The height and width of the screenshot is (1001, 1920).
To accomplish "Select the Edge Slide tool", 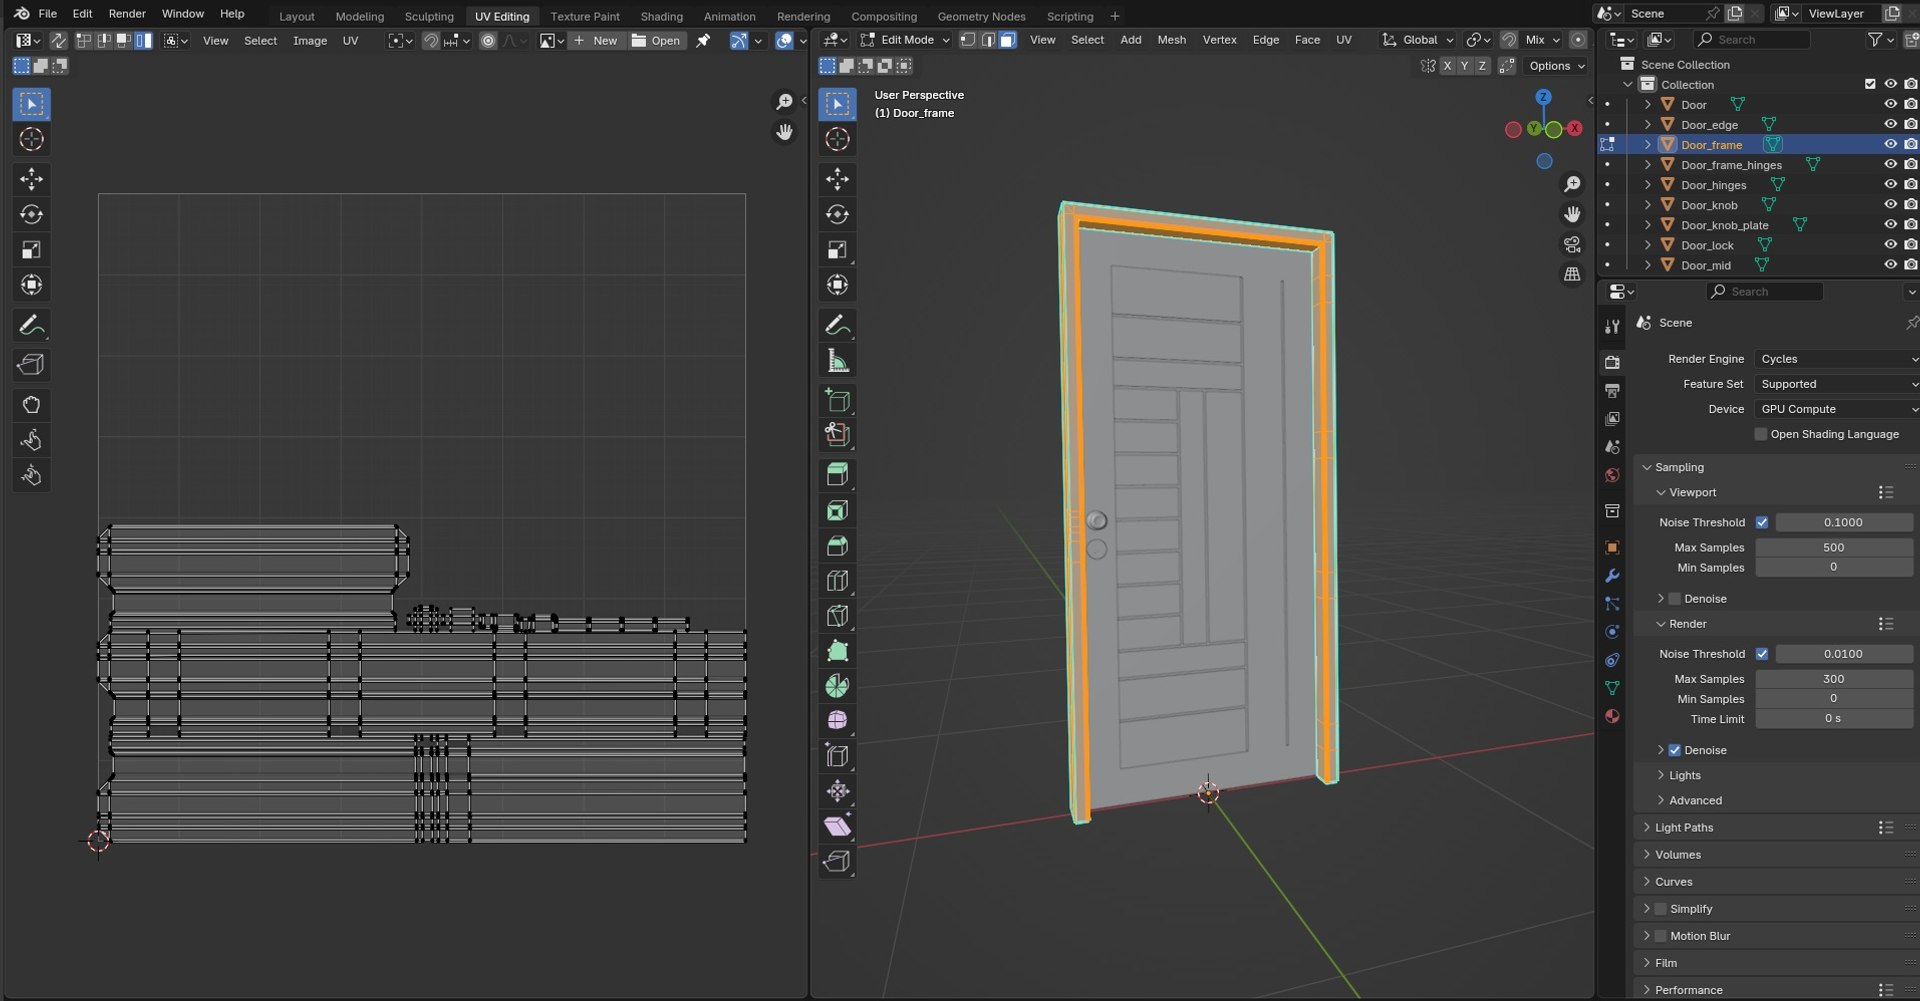I will (837, 756).
